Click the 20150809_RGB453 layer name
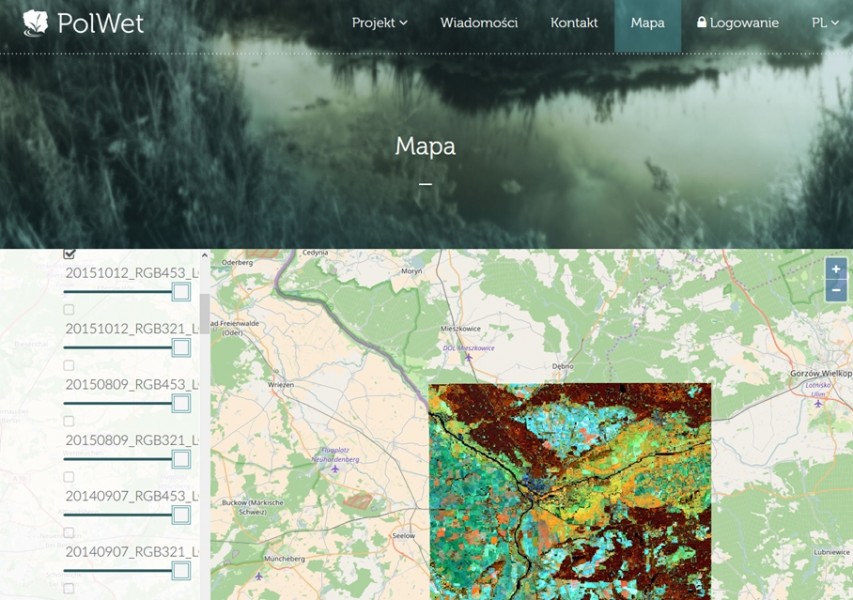The width and height of the screenshot is (853, 600). coord(131,385)
